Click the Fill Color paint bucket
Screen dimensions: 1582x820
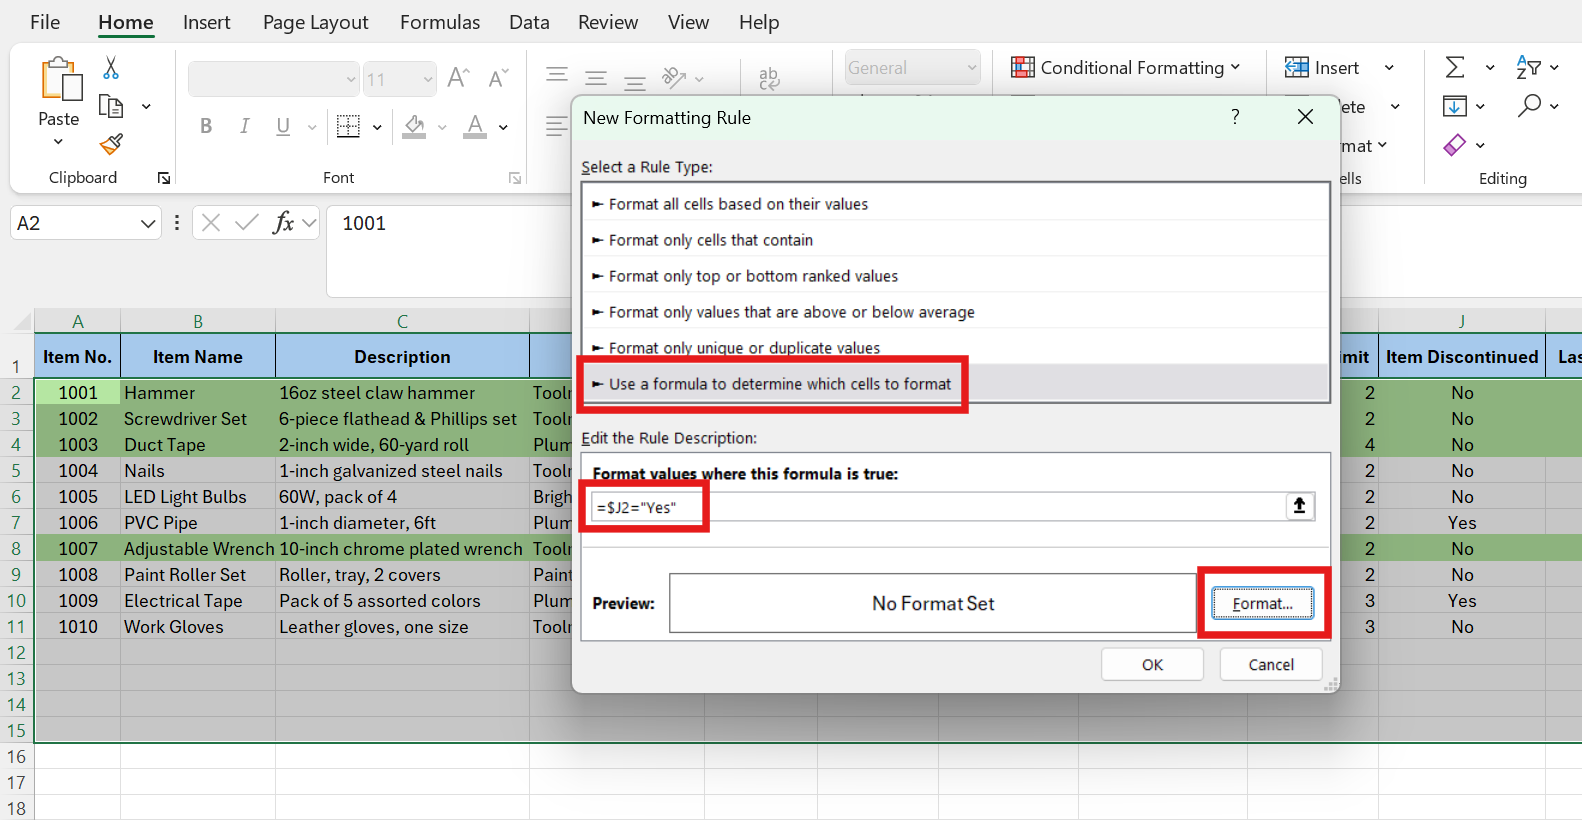click(414, 126)
